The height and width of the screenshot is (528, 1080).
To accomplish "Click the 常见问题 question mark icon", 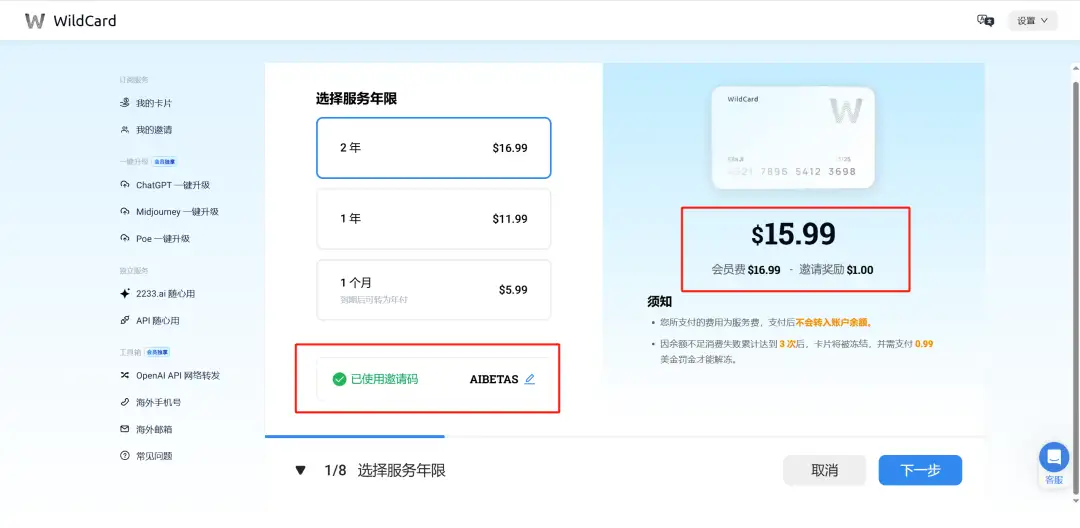I will point(125,456).
